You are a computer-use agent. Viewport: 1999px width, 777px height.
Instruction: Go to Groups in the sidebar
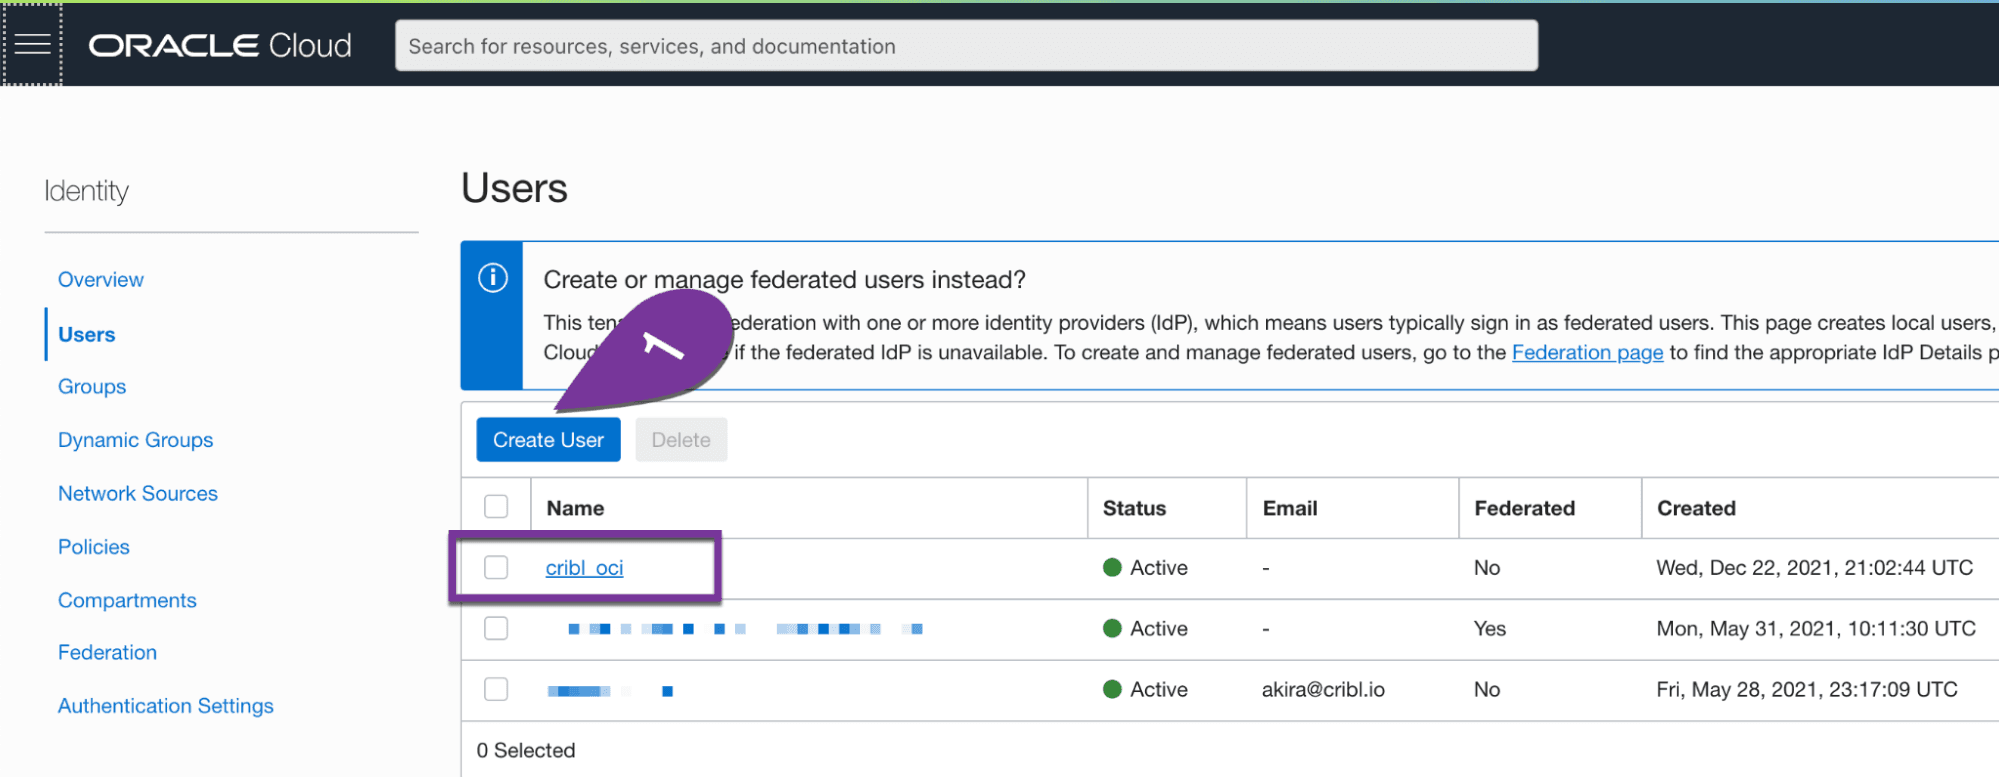(x=92, y=387)
